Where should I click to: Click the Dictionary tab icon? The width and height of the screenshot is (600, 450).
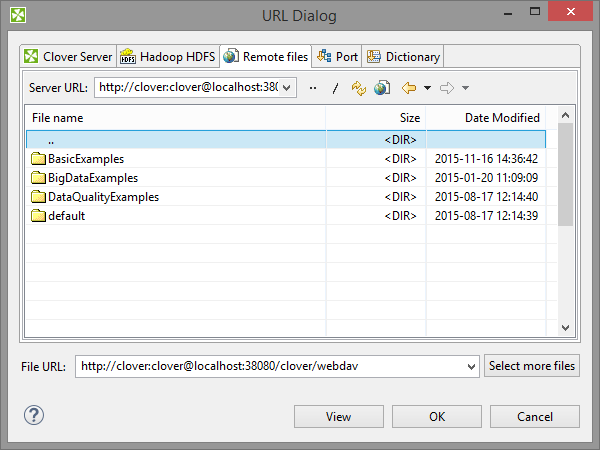pos(374,56)
